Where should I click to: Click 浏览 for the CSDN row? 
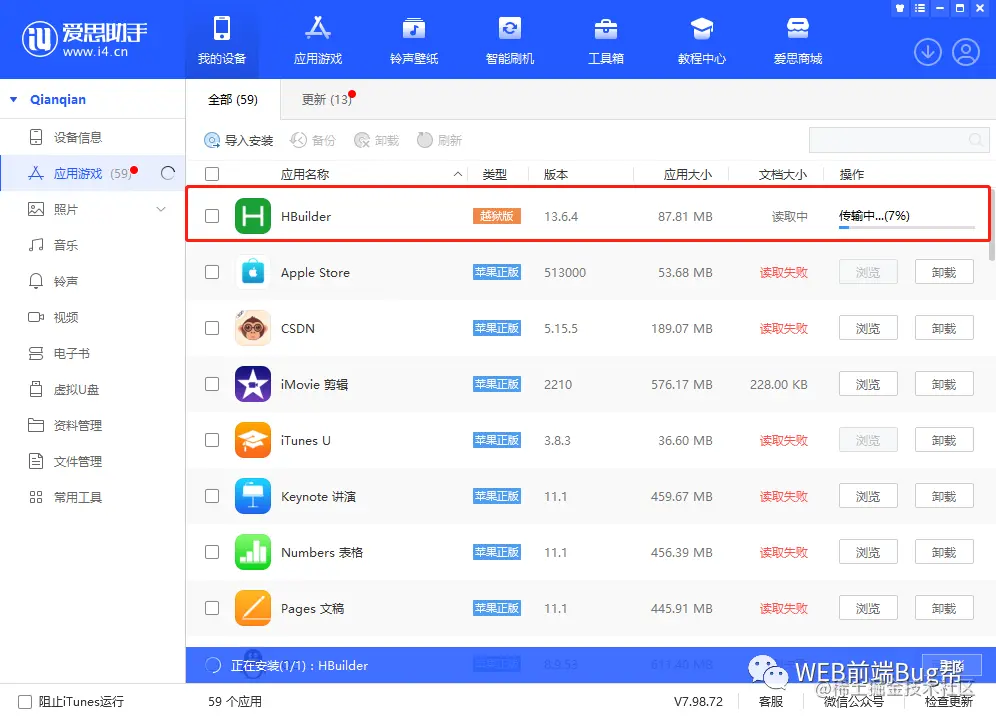click(868, 328)
